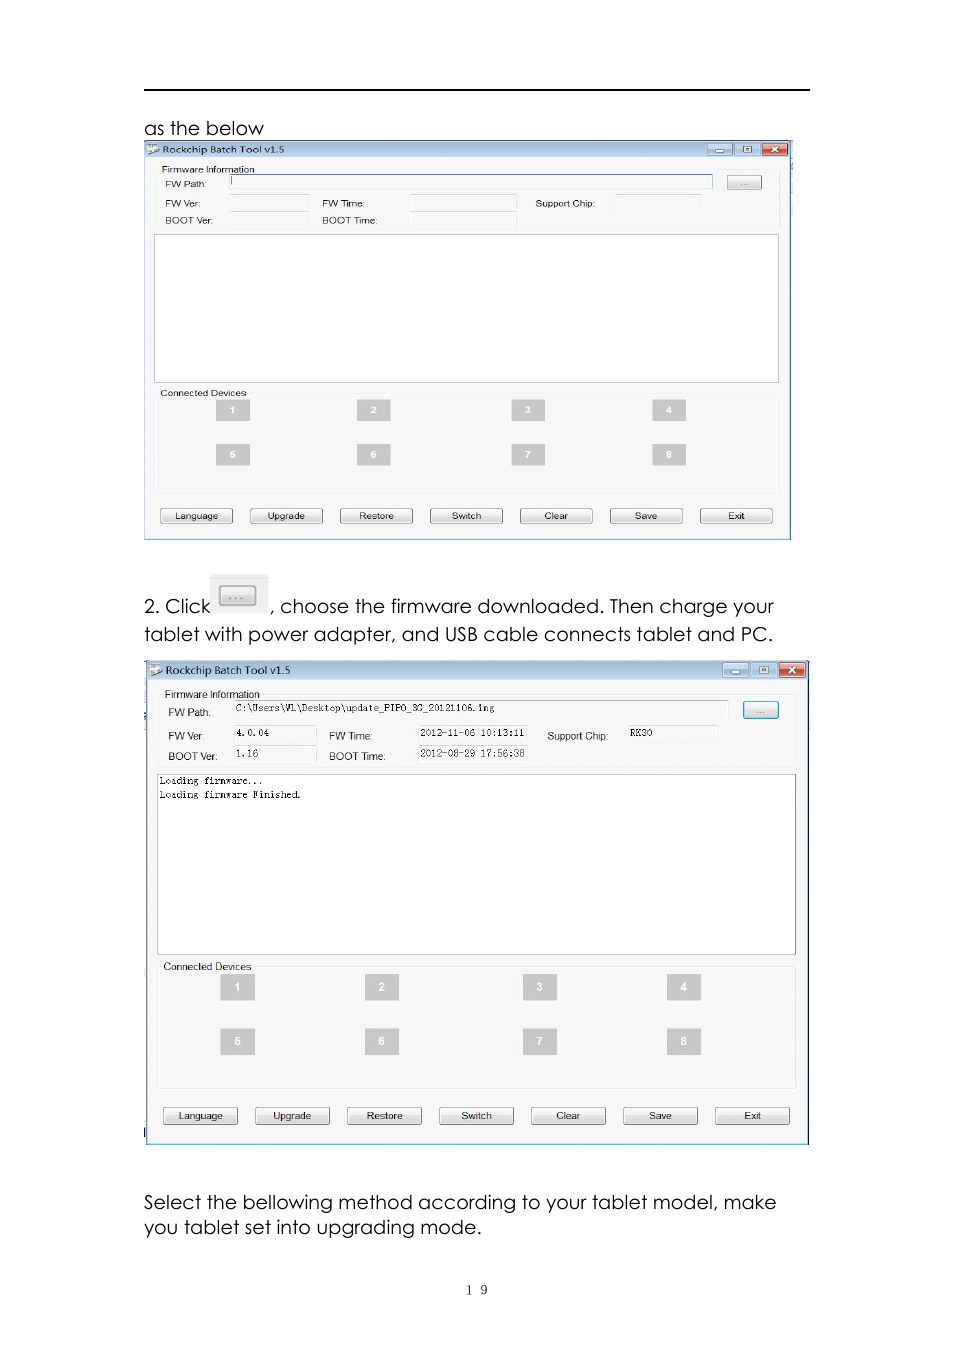The width and height of the screenshot is (954, 1350).
Task: Click FW Time value 2012-11-06 10:13:11
Action: (472, 733)
